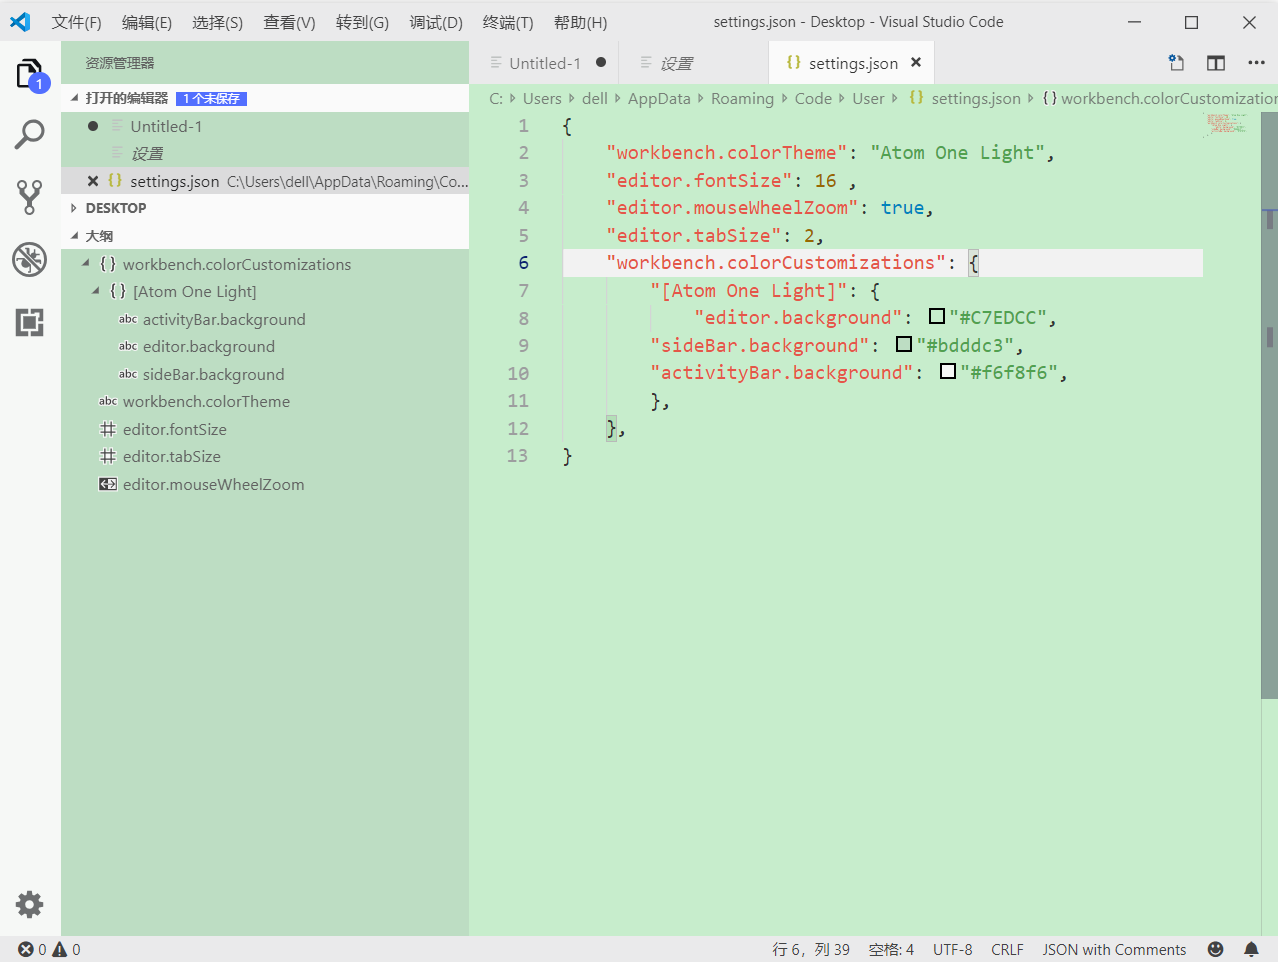
Task: Switch to the Untitled-1 tab
Action: point(545,62)
